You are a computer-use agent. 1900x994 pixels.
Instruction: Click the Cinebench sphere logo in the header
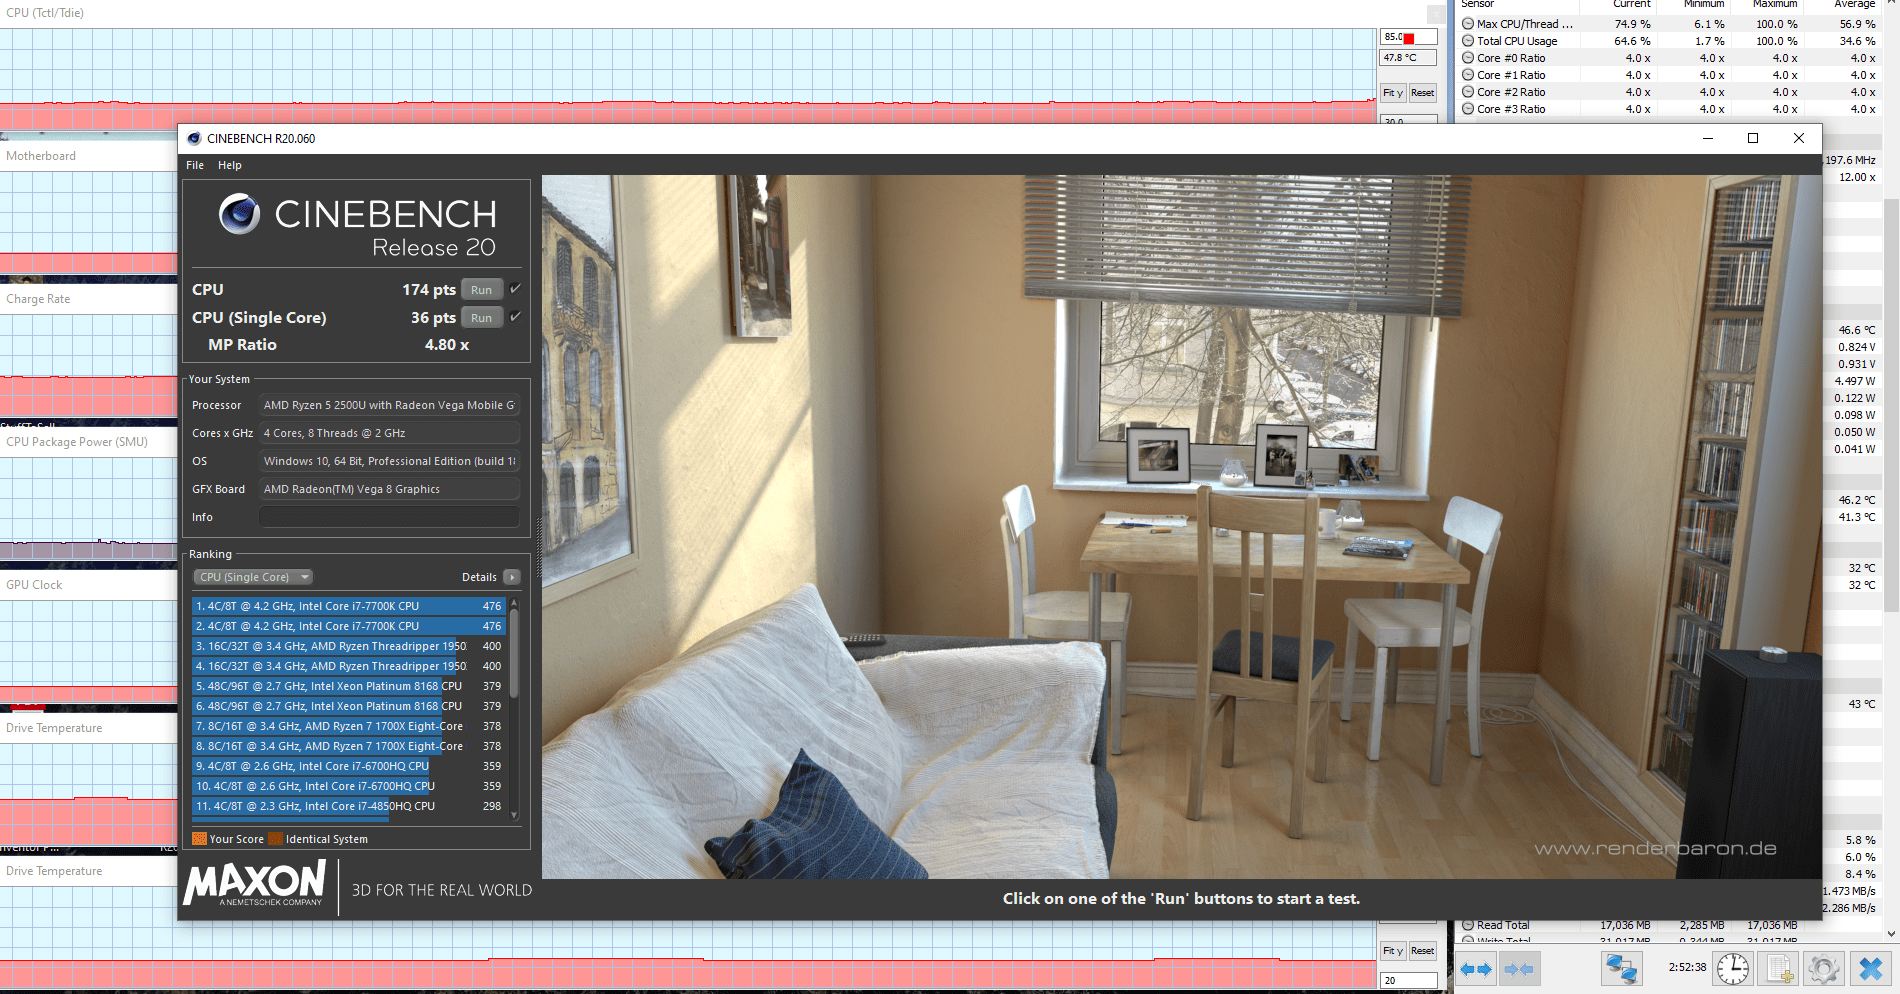240,214
